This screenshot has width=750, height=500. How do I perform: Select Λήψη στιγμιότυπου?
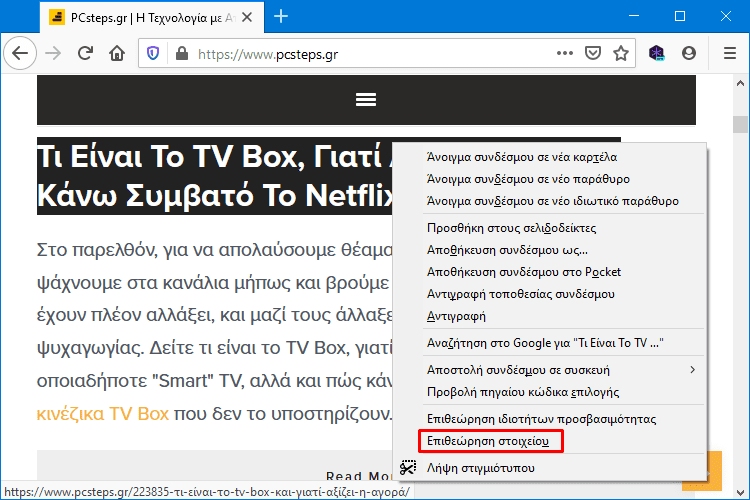(550, 467)
